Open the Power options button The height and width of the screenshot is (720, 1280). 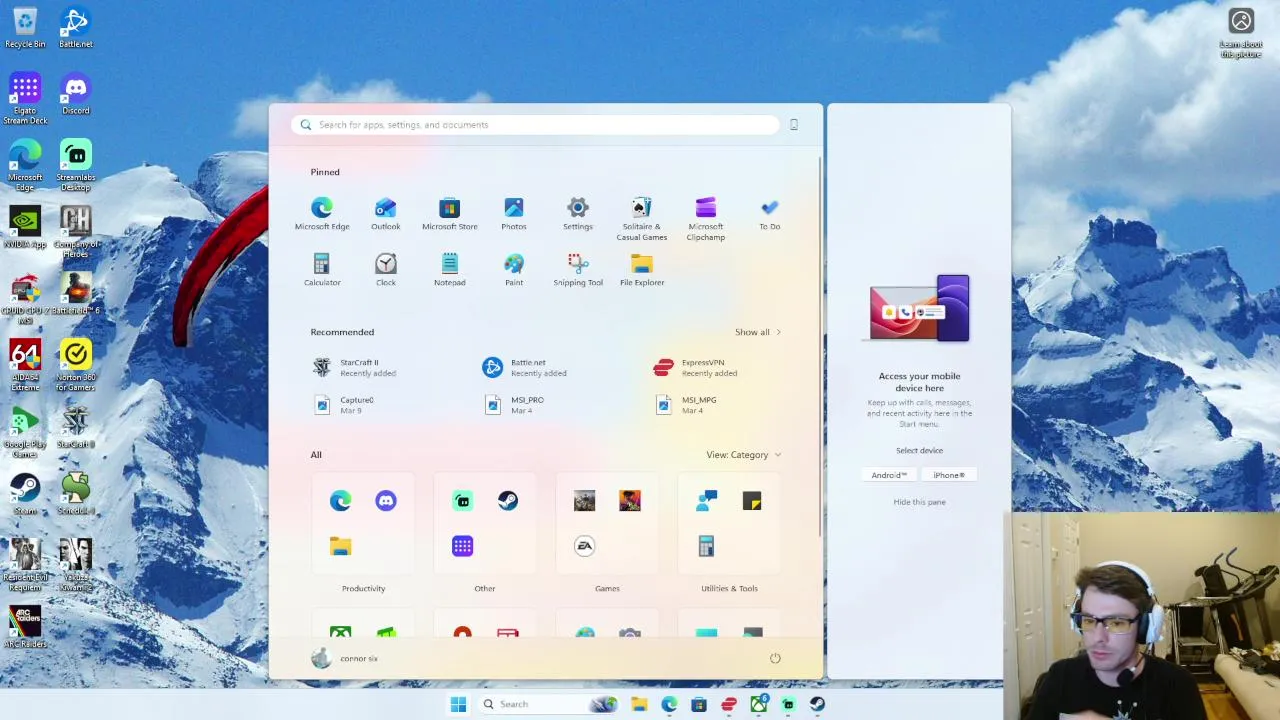click(775, 658)
